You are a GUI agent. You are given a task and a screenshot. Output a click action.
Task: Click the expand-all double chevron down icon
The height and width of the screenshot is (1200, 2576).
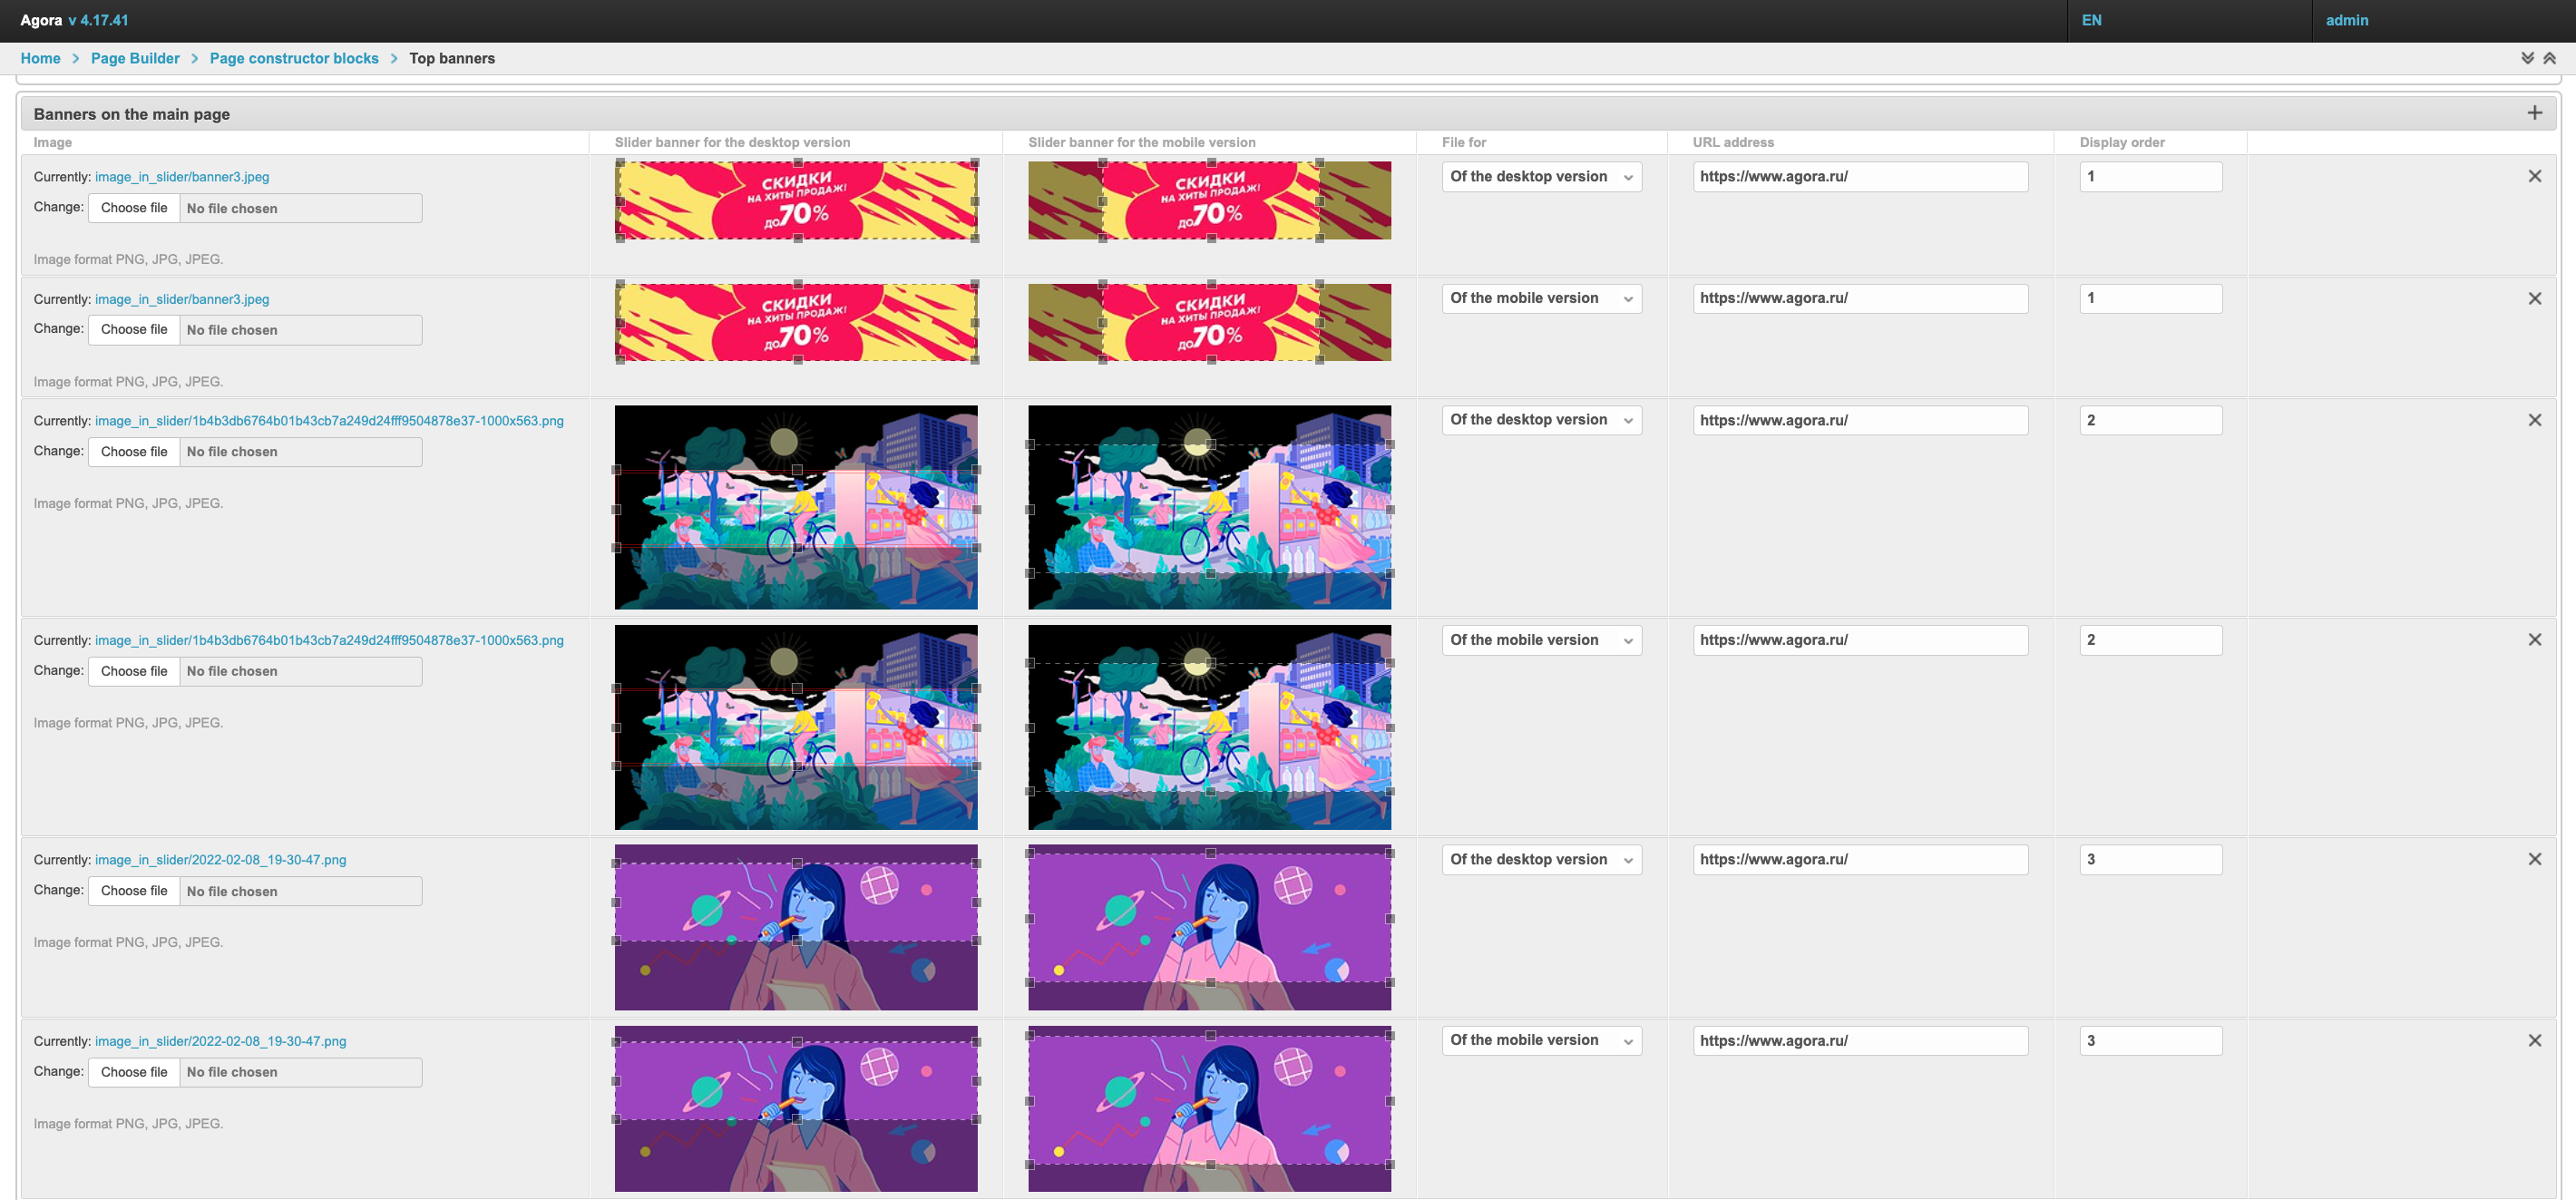tap(2527, 58)
